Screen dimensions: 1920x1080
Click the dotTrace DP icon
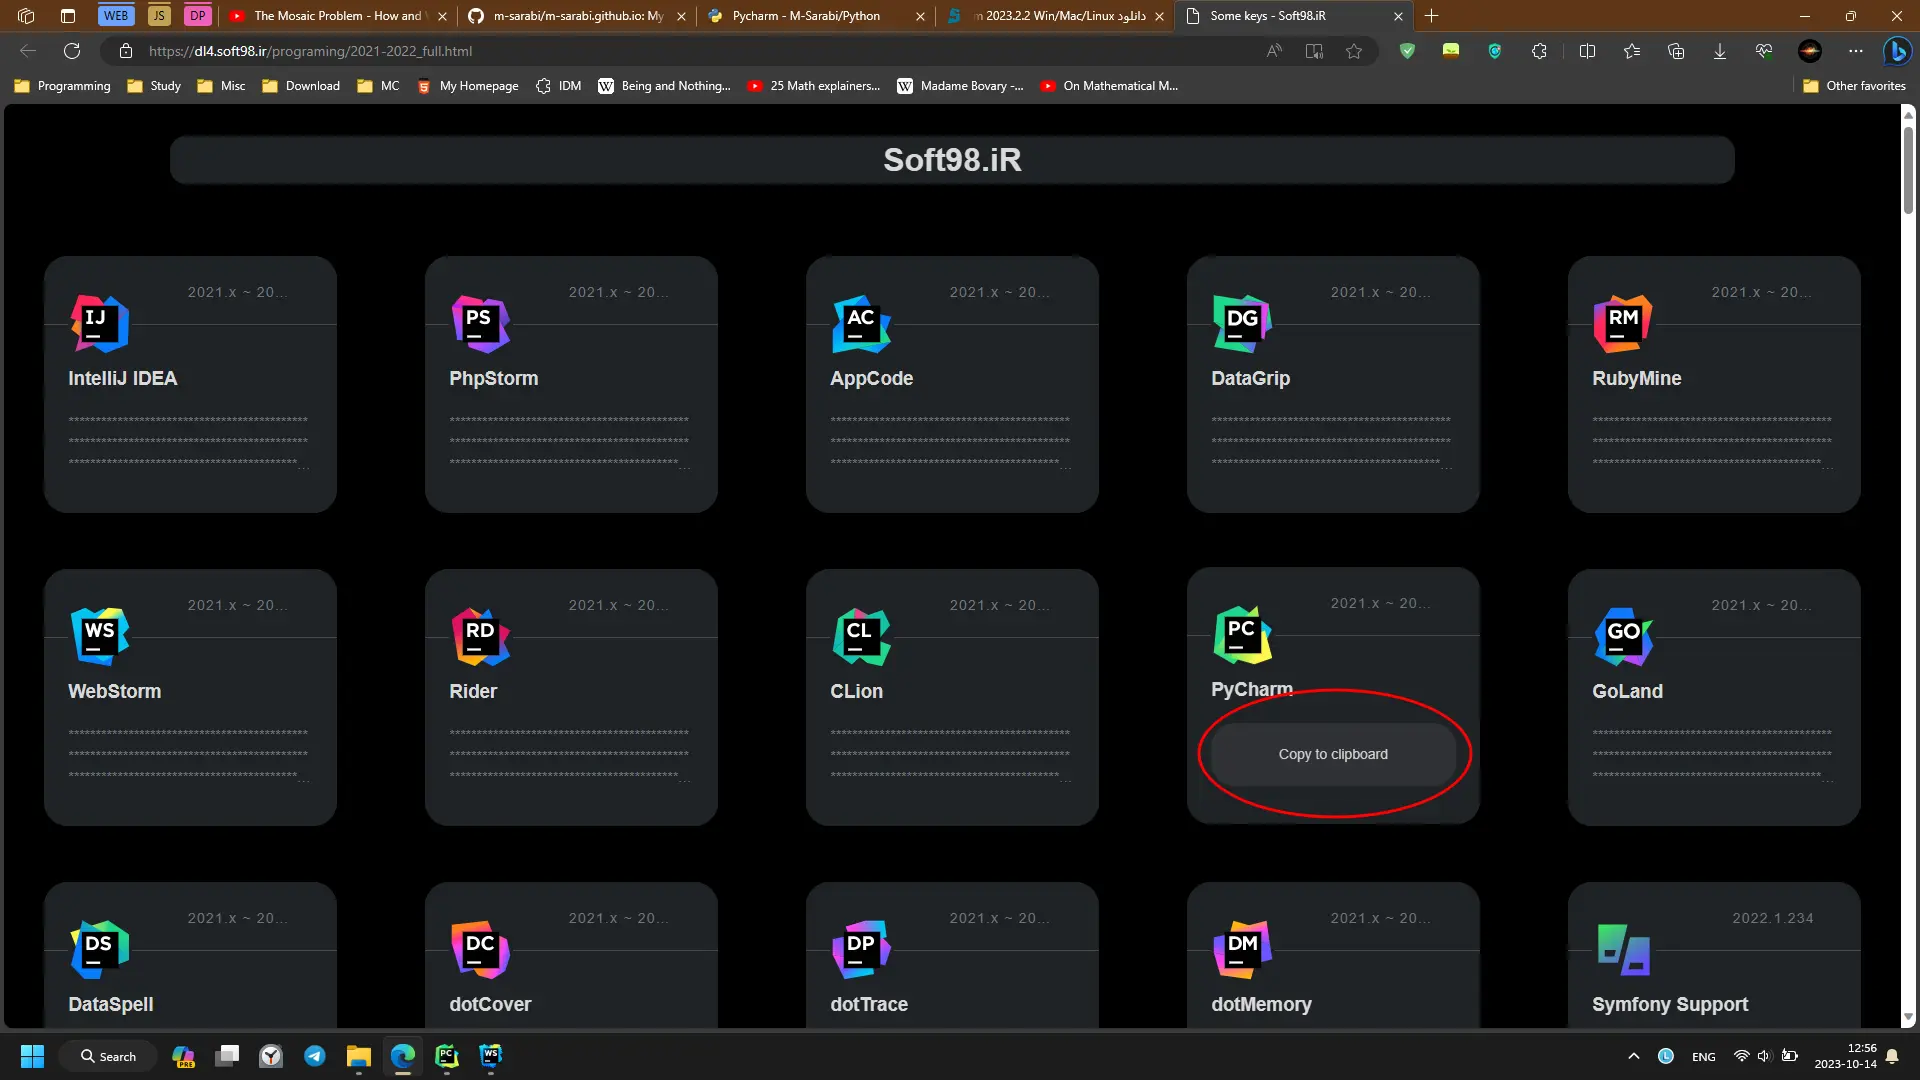[x=861, y=949]
